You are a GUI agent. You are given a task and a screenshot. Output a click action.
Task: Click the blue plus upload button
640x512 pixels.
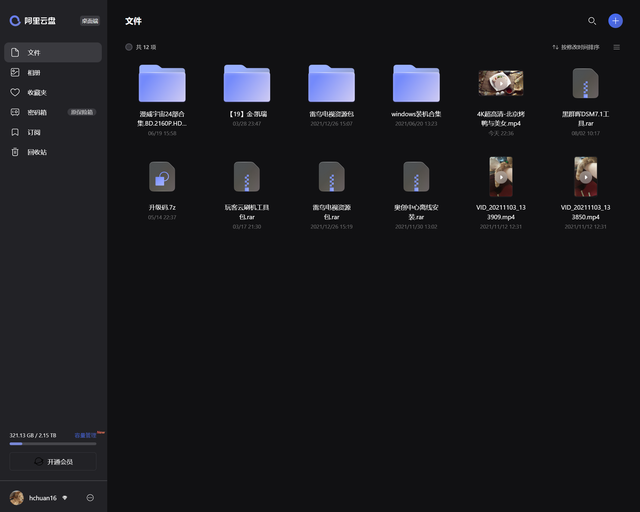(615, 21)
